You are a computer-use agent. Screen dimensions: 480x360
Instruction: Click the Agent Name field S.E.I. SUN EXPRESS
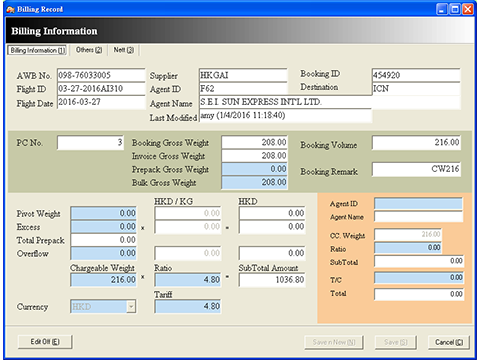[x=330, y=102]
